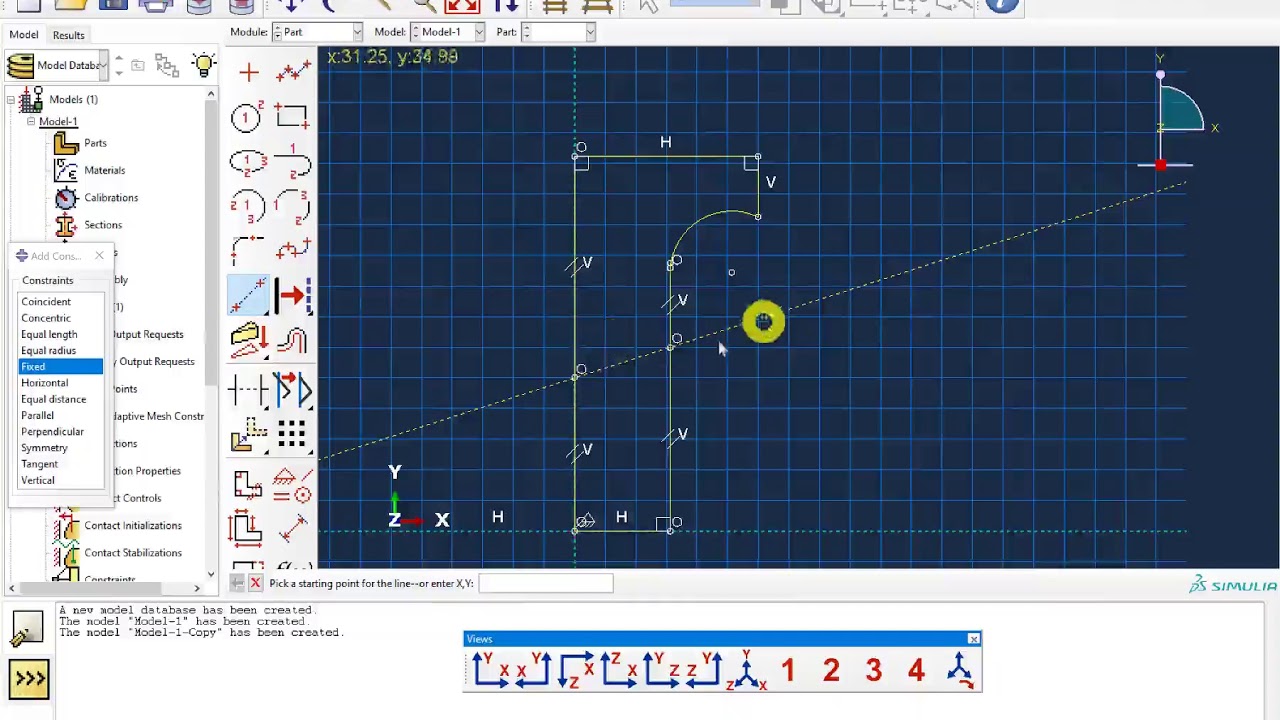Collapse the Models (1) tree node

coord(12,99)
